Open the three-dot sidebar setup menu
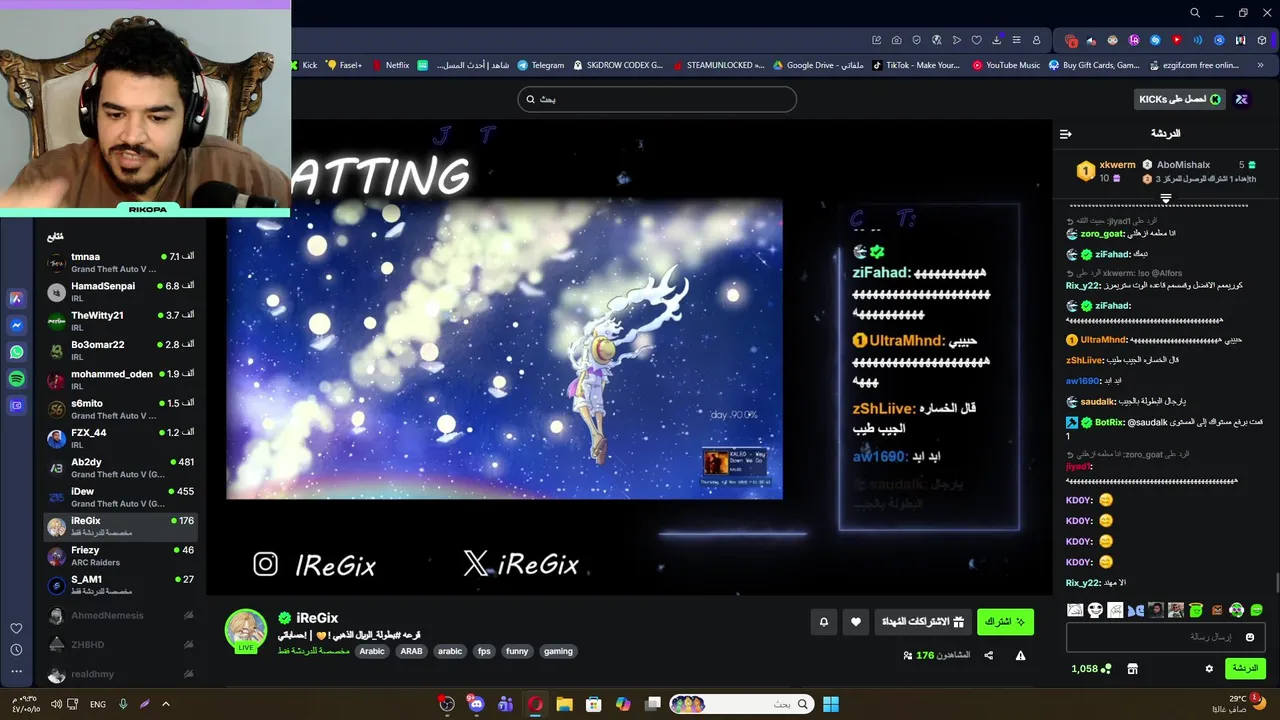The height and width of the screenshot is (720, 1280). point(16,670)
